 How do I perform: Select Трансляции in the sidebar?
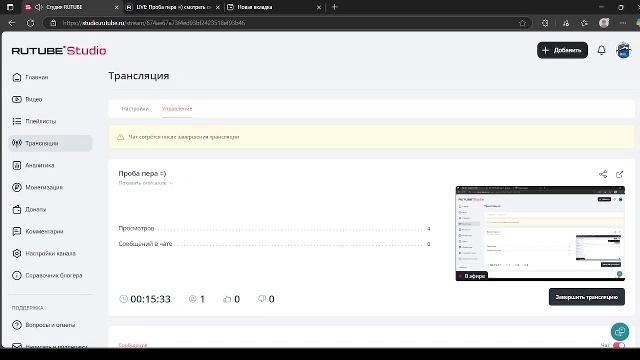pyautogui.click(x=50, y=143)
